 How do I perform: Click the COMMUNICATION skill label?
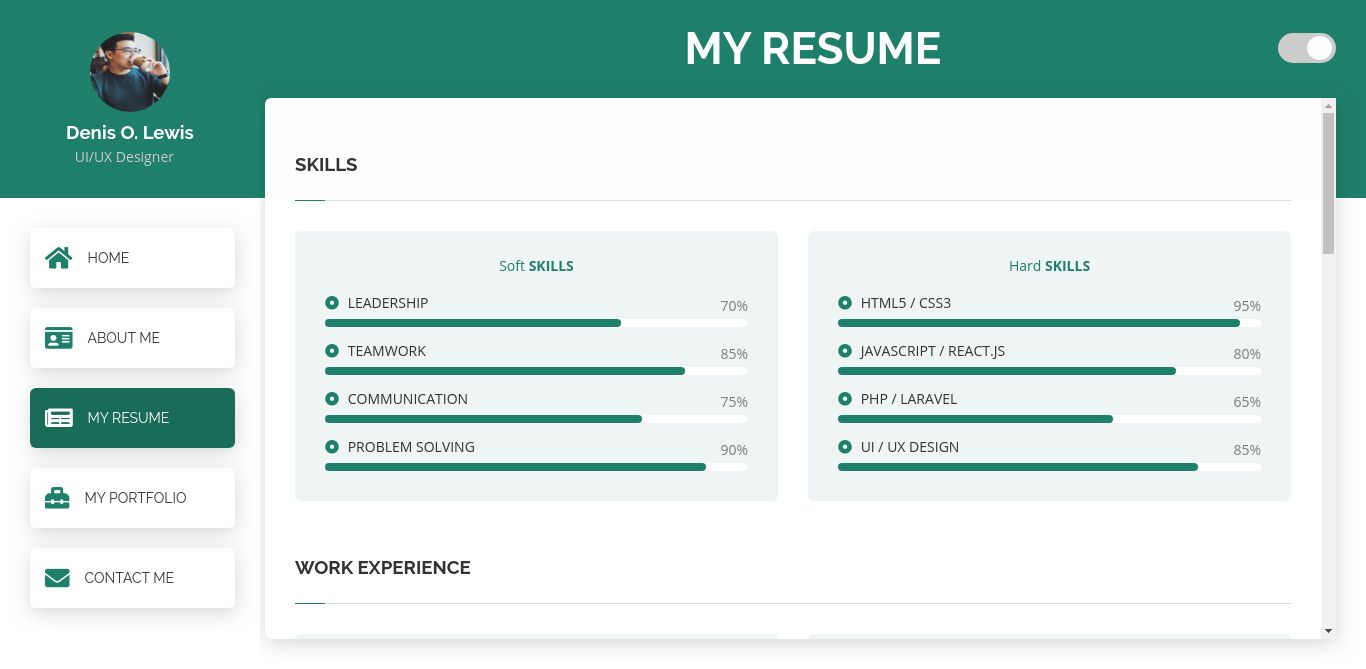pyautogui.click(x=408, y=399)
